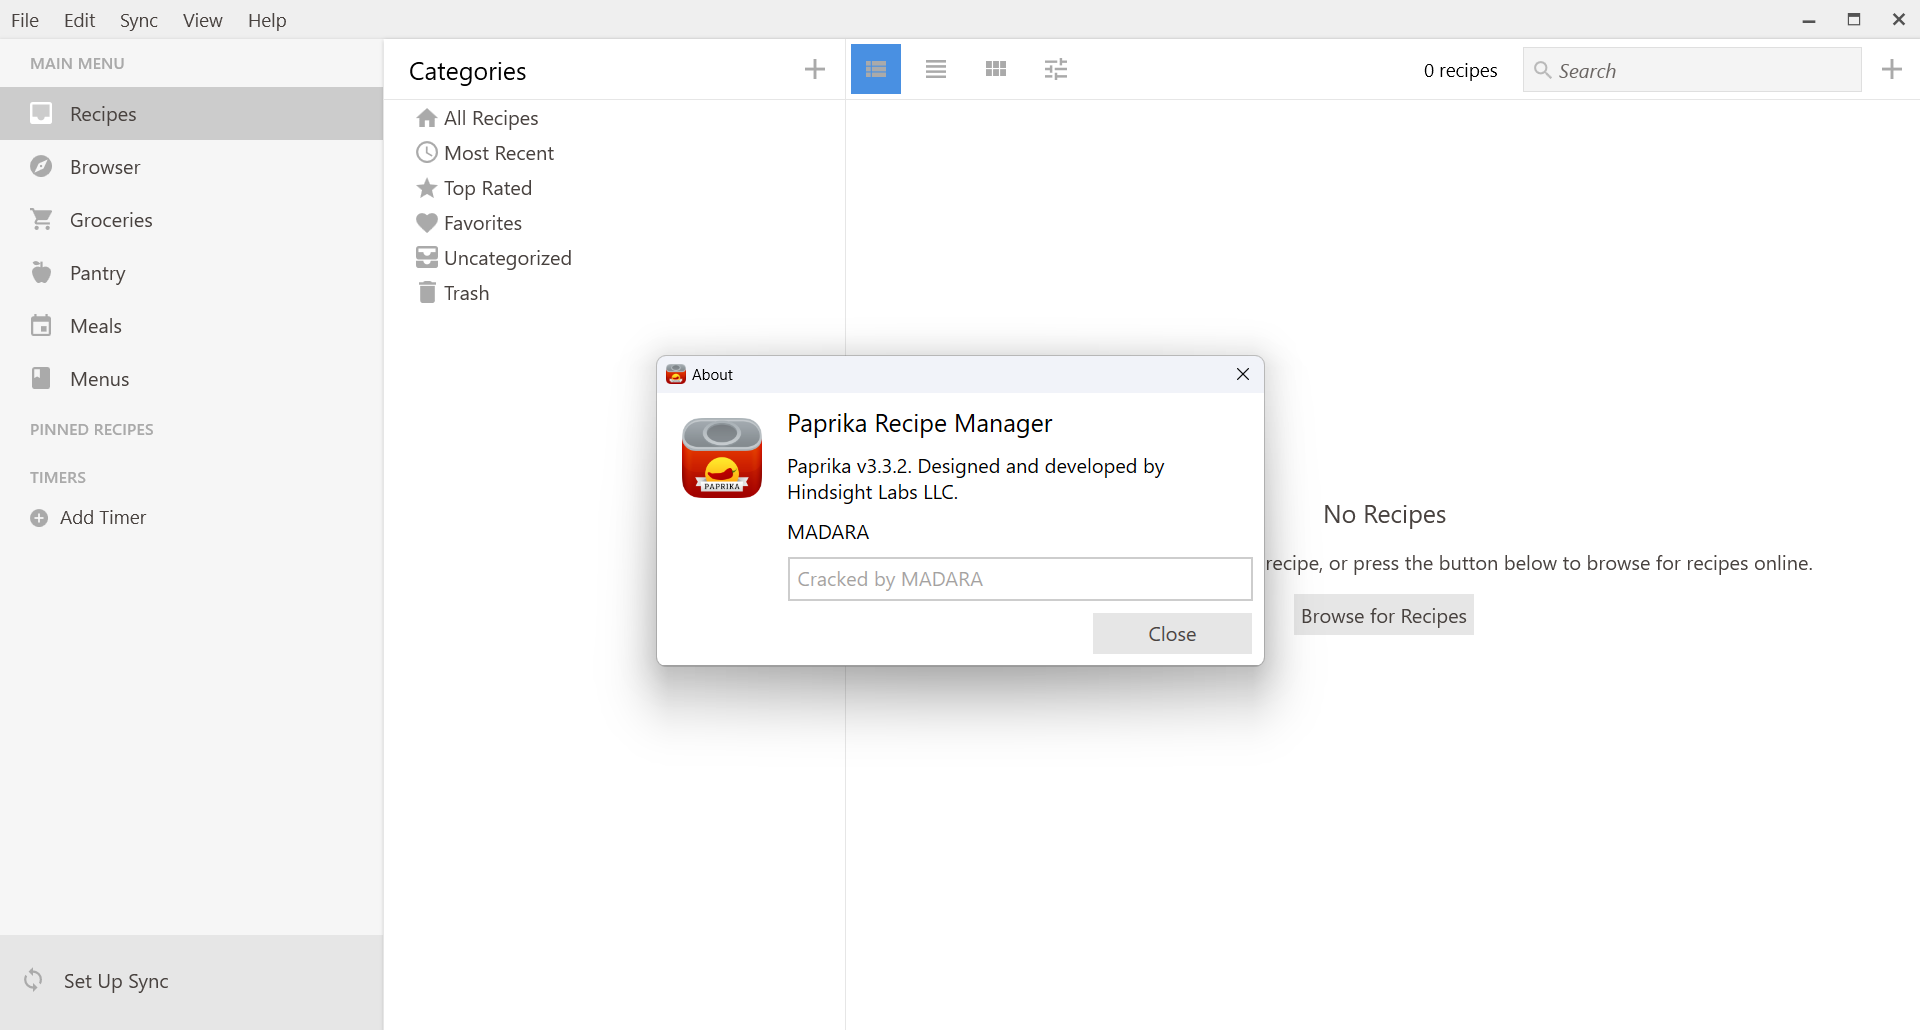Screen dimensions: 1920x1030
Task: Click the Most Recent category text
Action: tap(499, 153)
